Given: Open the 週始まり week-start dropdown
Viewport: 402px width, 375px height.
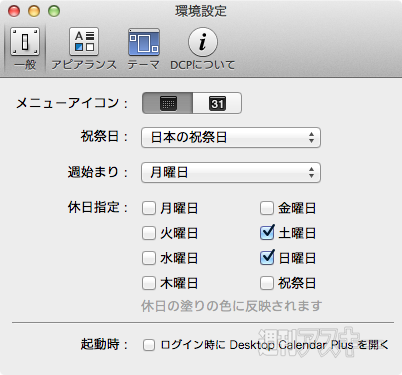Looking at the screenshot, I should (231, 172).
